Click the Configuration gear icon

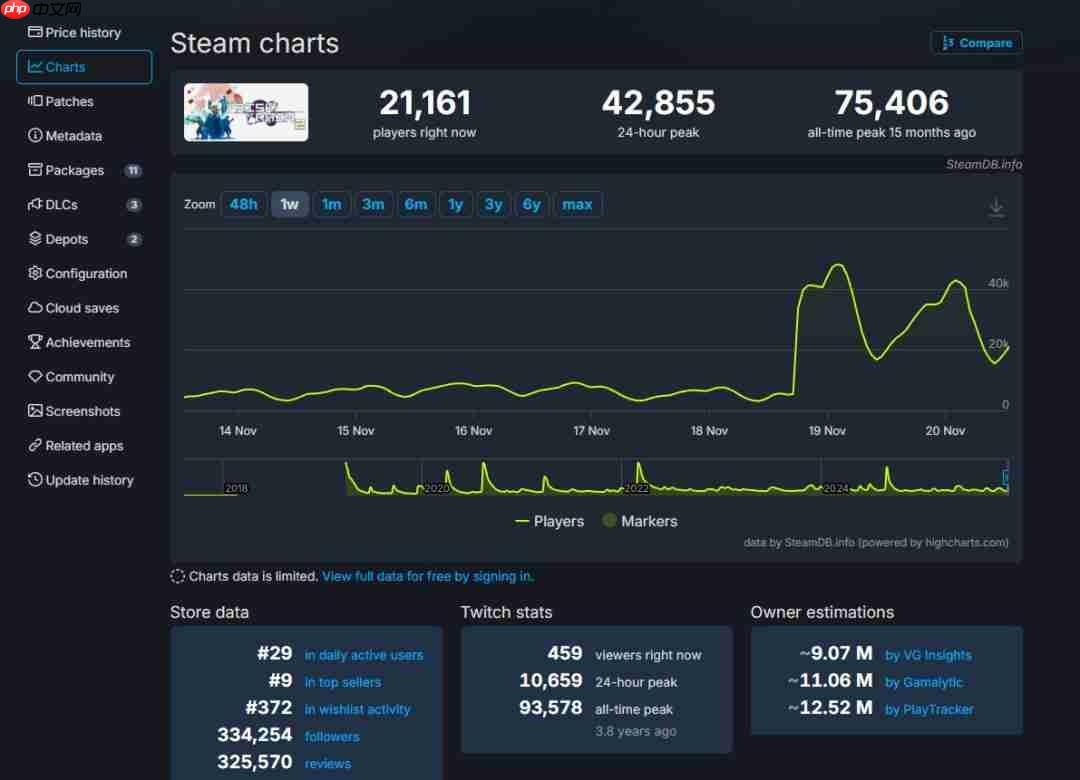pos(35,273)
